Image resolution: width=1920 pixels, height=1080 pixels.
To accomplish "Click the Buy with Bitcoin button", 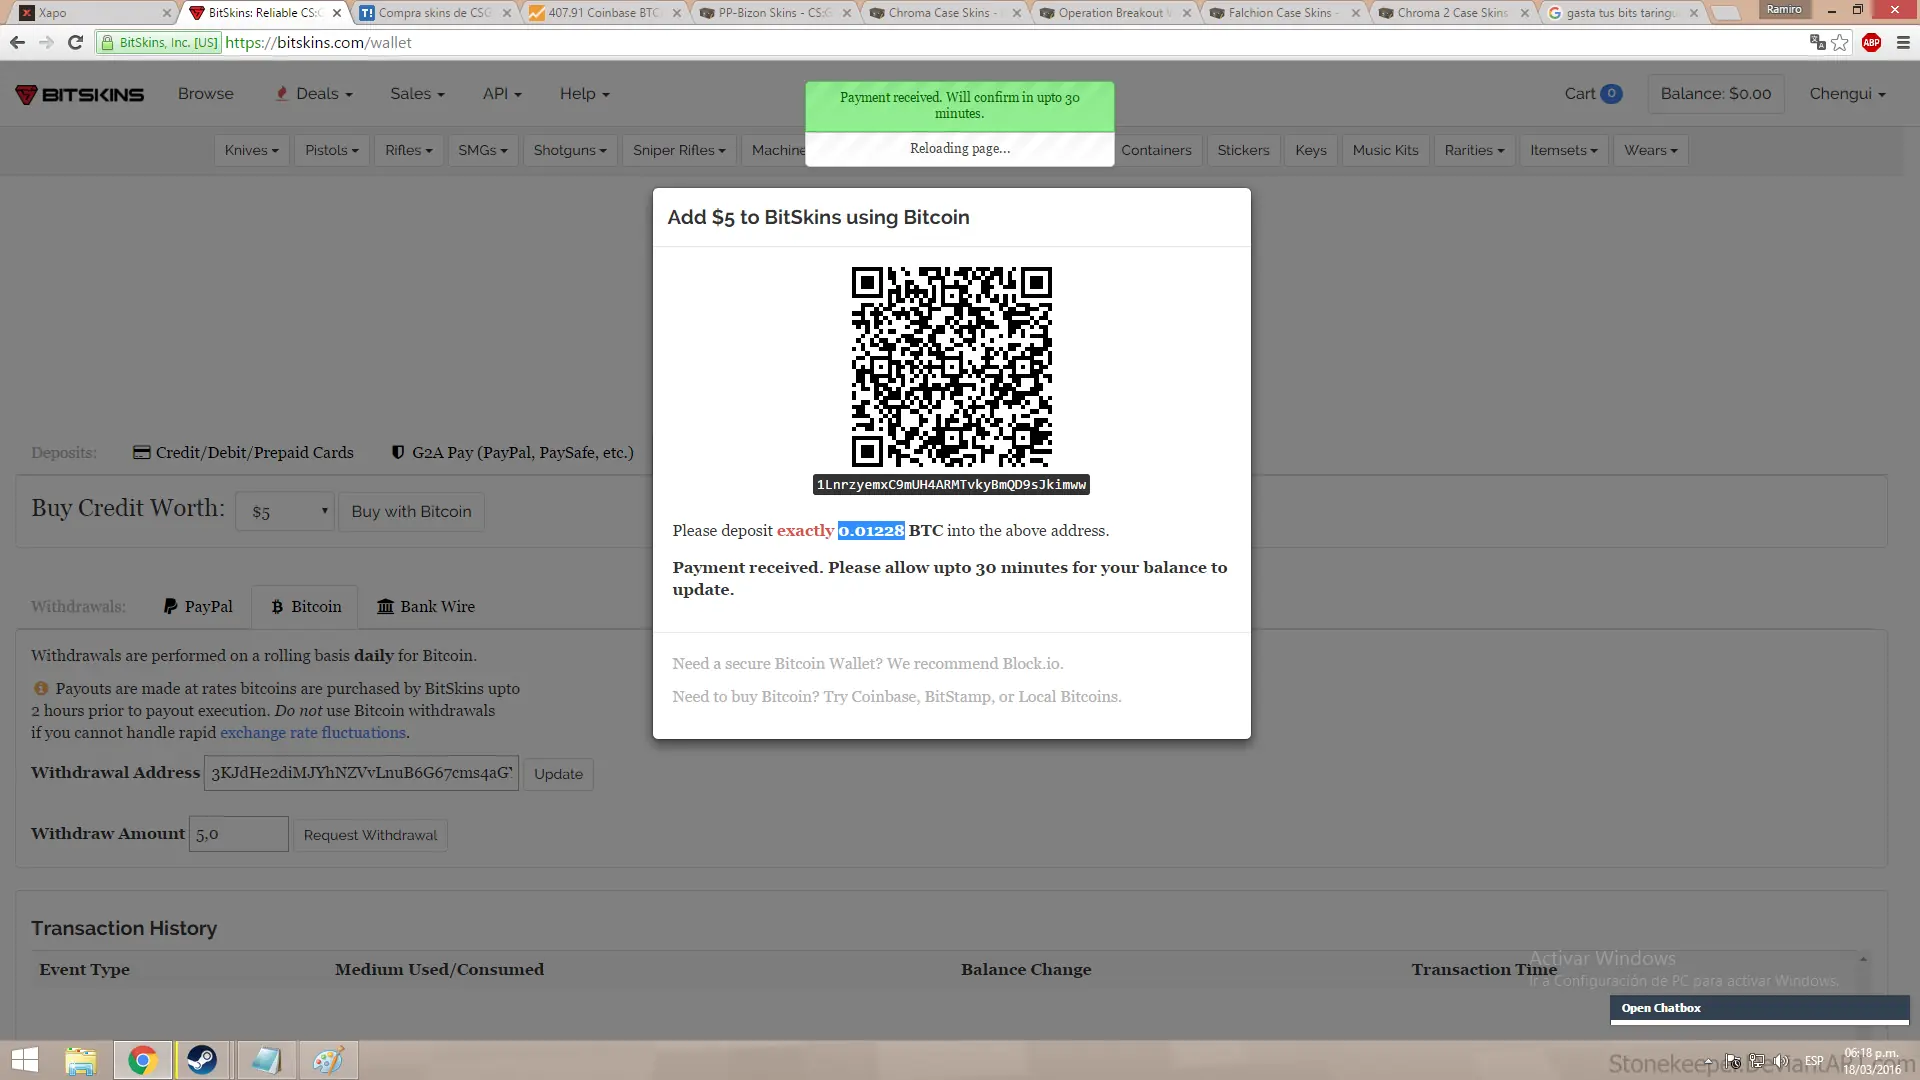I will [x=411, y=511].
